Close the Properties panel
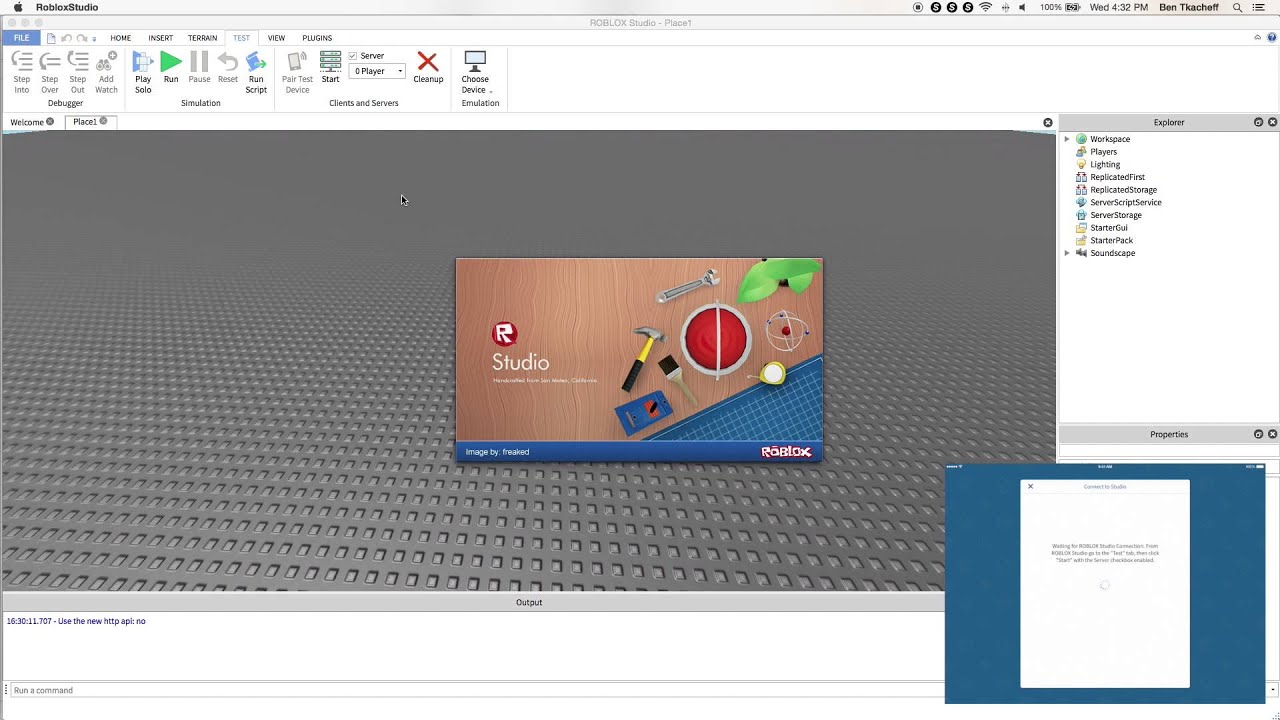1280x720 pixels. pyautogui.click(x=1272, y=434)
